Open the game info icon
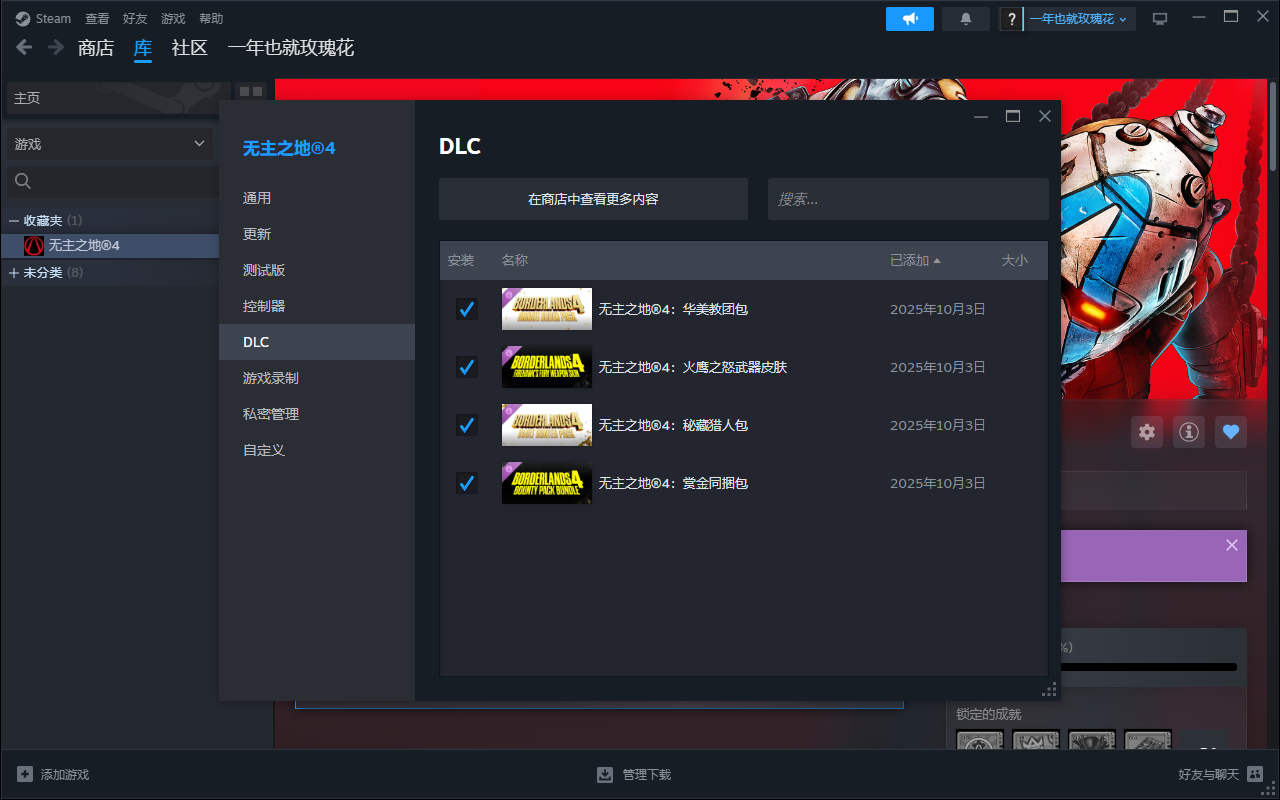 point(1189,432)
